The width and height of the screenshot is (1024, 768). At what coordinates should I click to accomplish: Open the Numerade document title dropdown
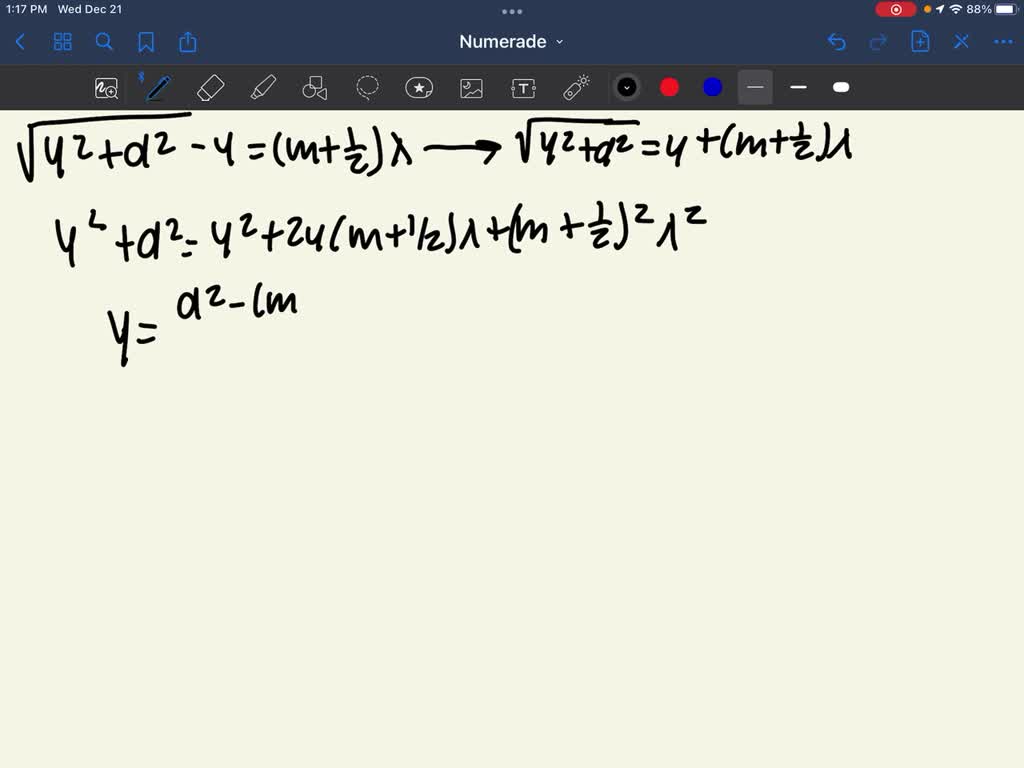coord(512,42)
